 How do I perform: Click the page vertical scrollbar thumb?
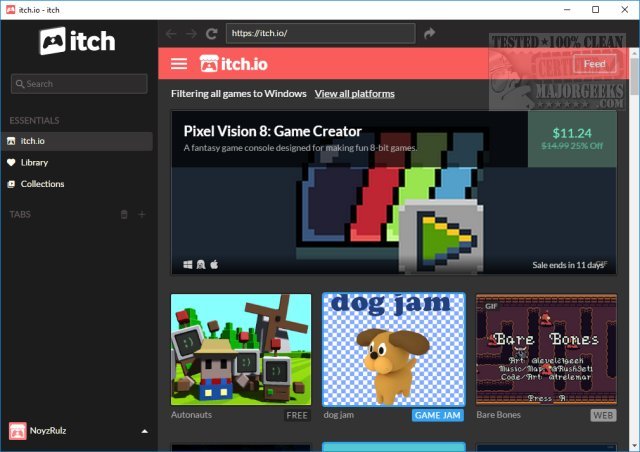(634, 76)
